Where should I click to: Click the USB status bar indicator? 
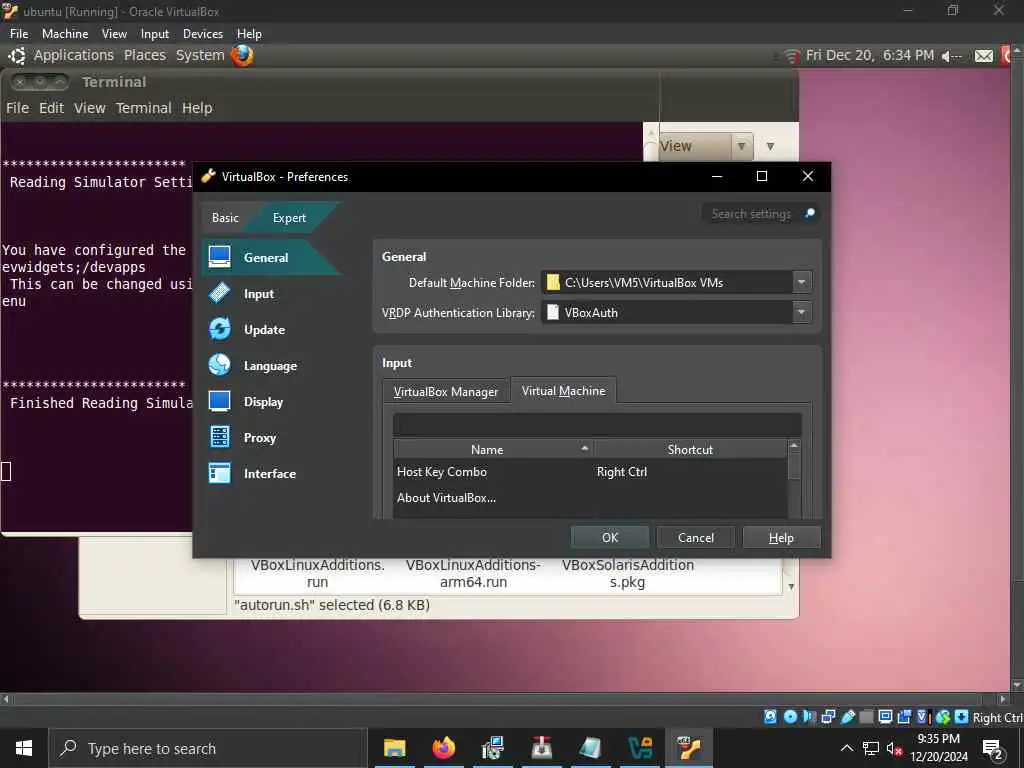848,717
